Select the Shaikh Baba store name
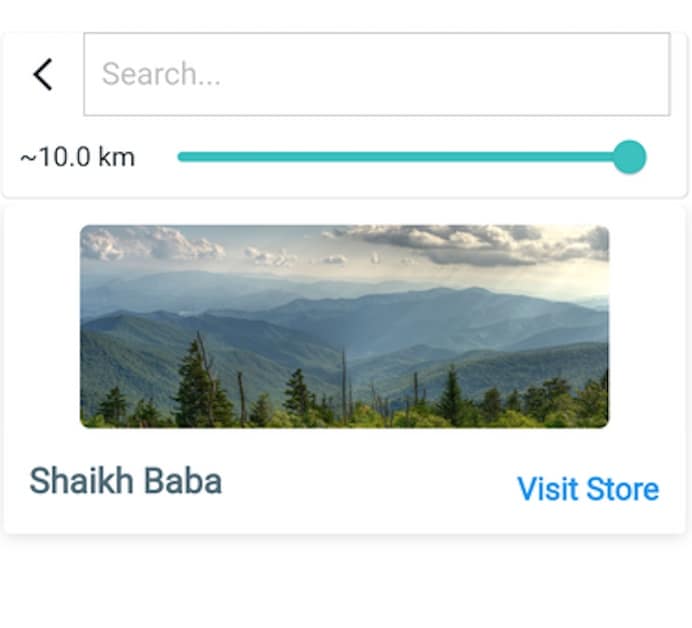Screen dimensions: 692x628 coord(125,481)
